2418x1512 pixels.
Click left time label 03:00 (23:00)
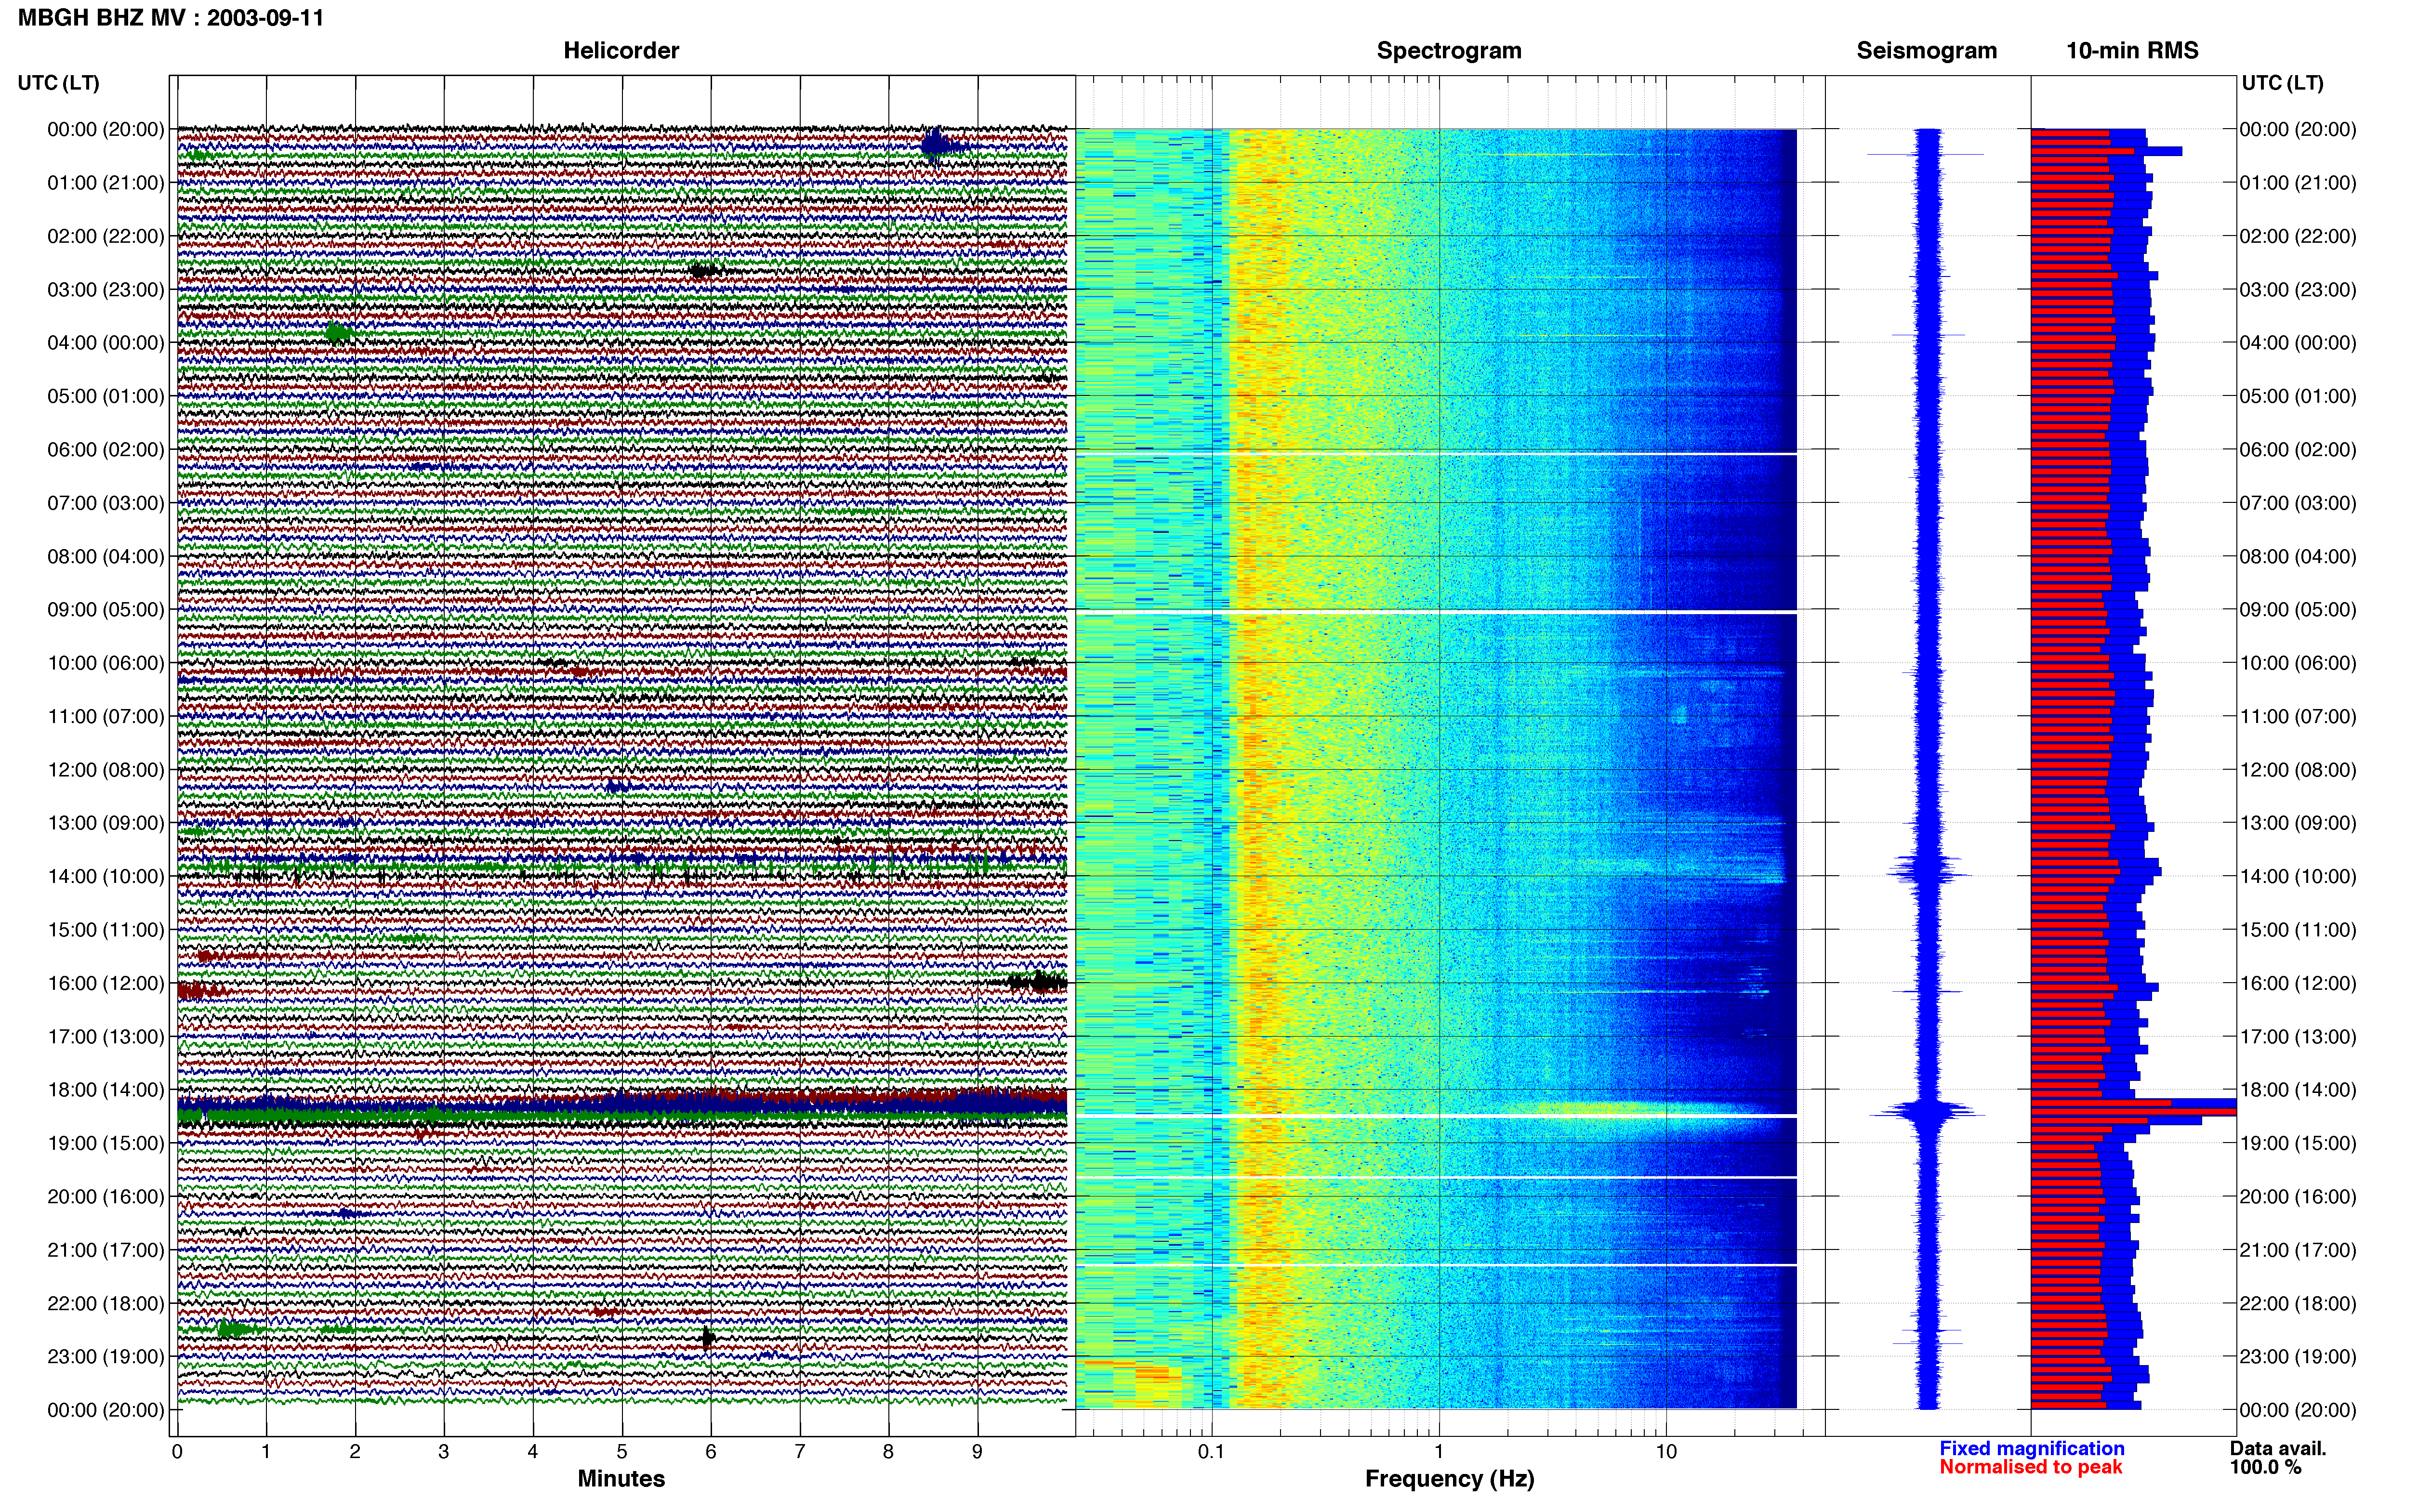pos(106,290)
